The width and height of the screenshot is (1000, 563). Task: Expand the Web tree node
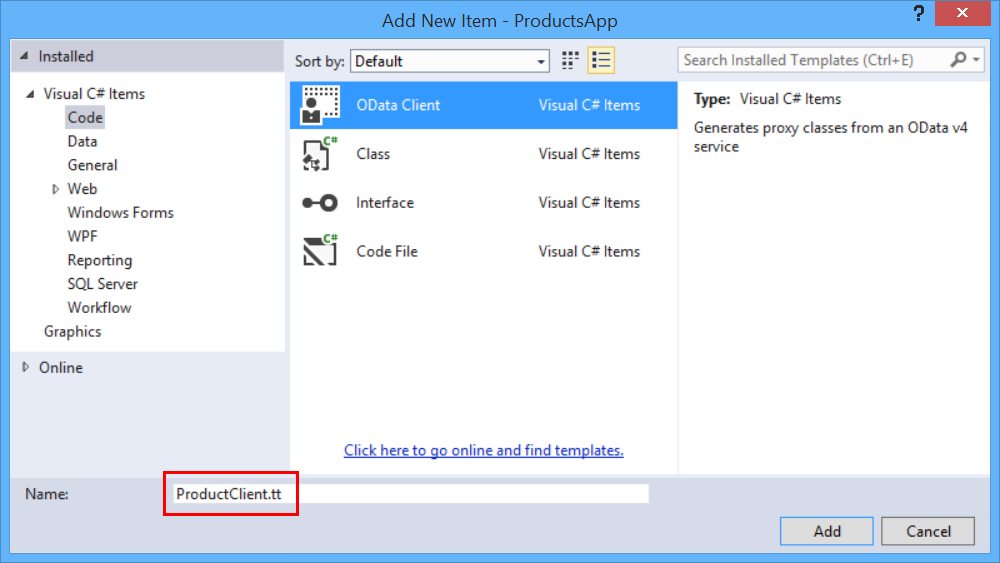55,189
